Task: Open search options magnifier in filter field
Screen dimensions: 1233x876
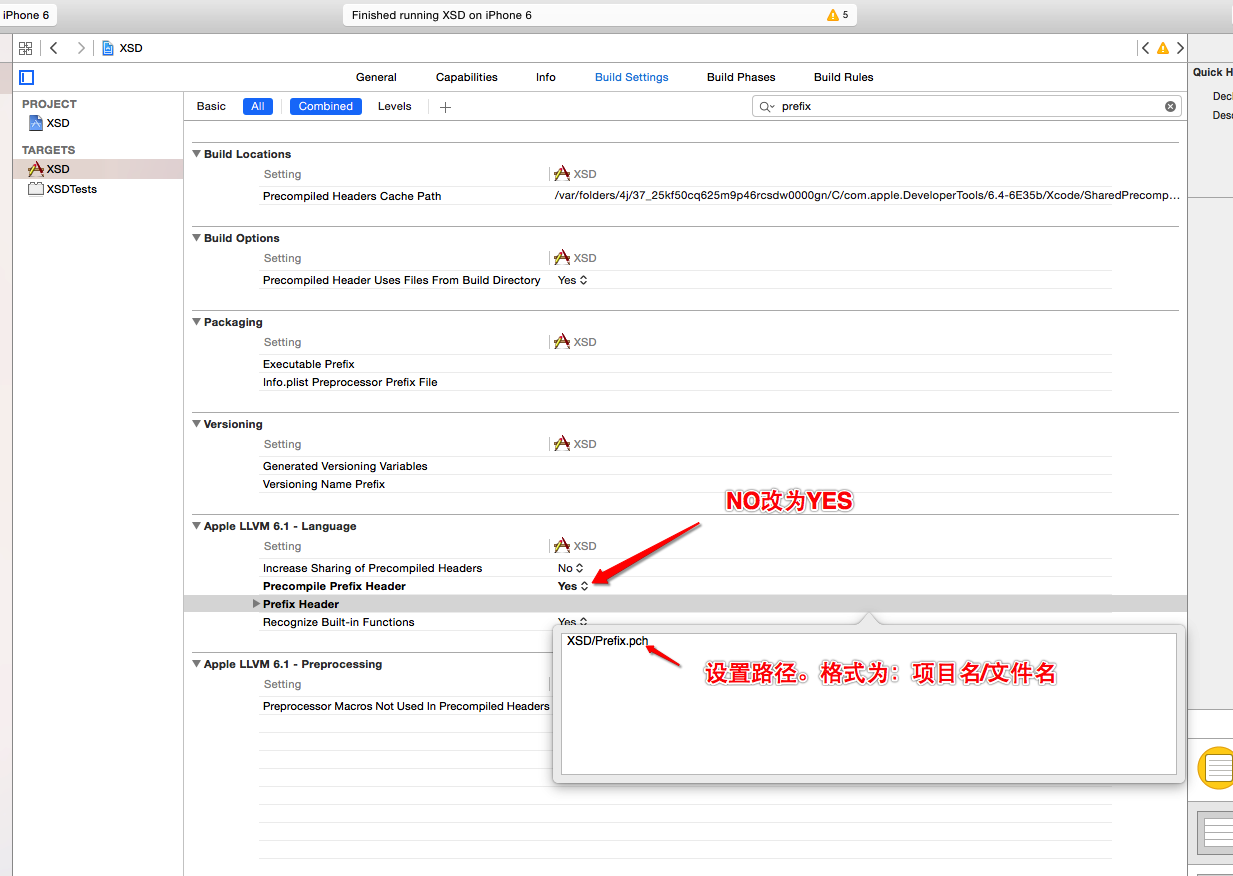Action: pos(766,106)
